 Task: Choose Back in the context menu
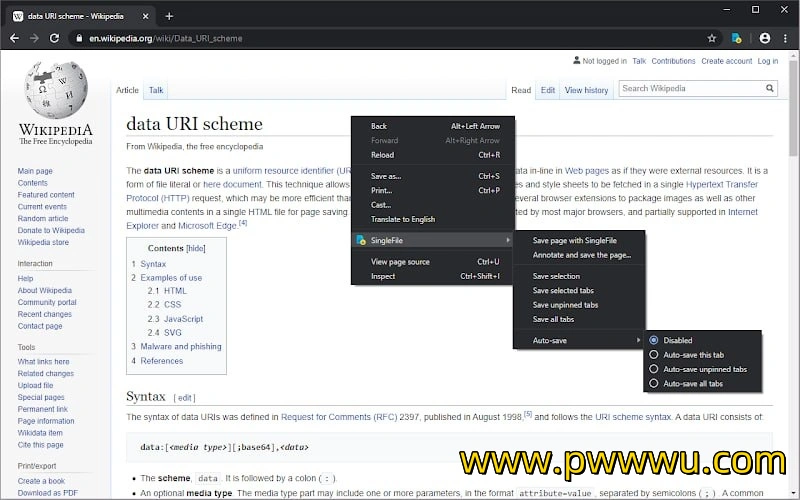pos(433,126)
